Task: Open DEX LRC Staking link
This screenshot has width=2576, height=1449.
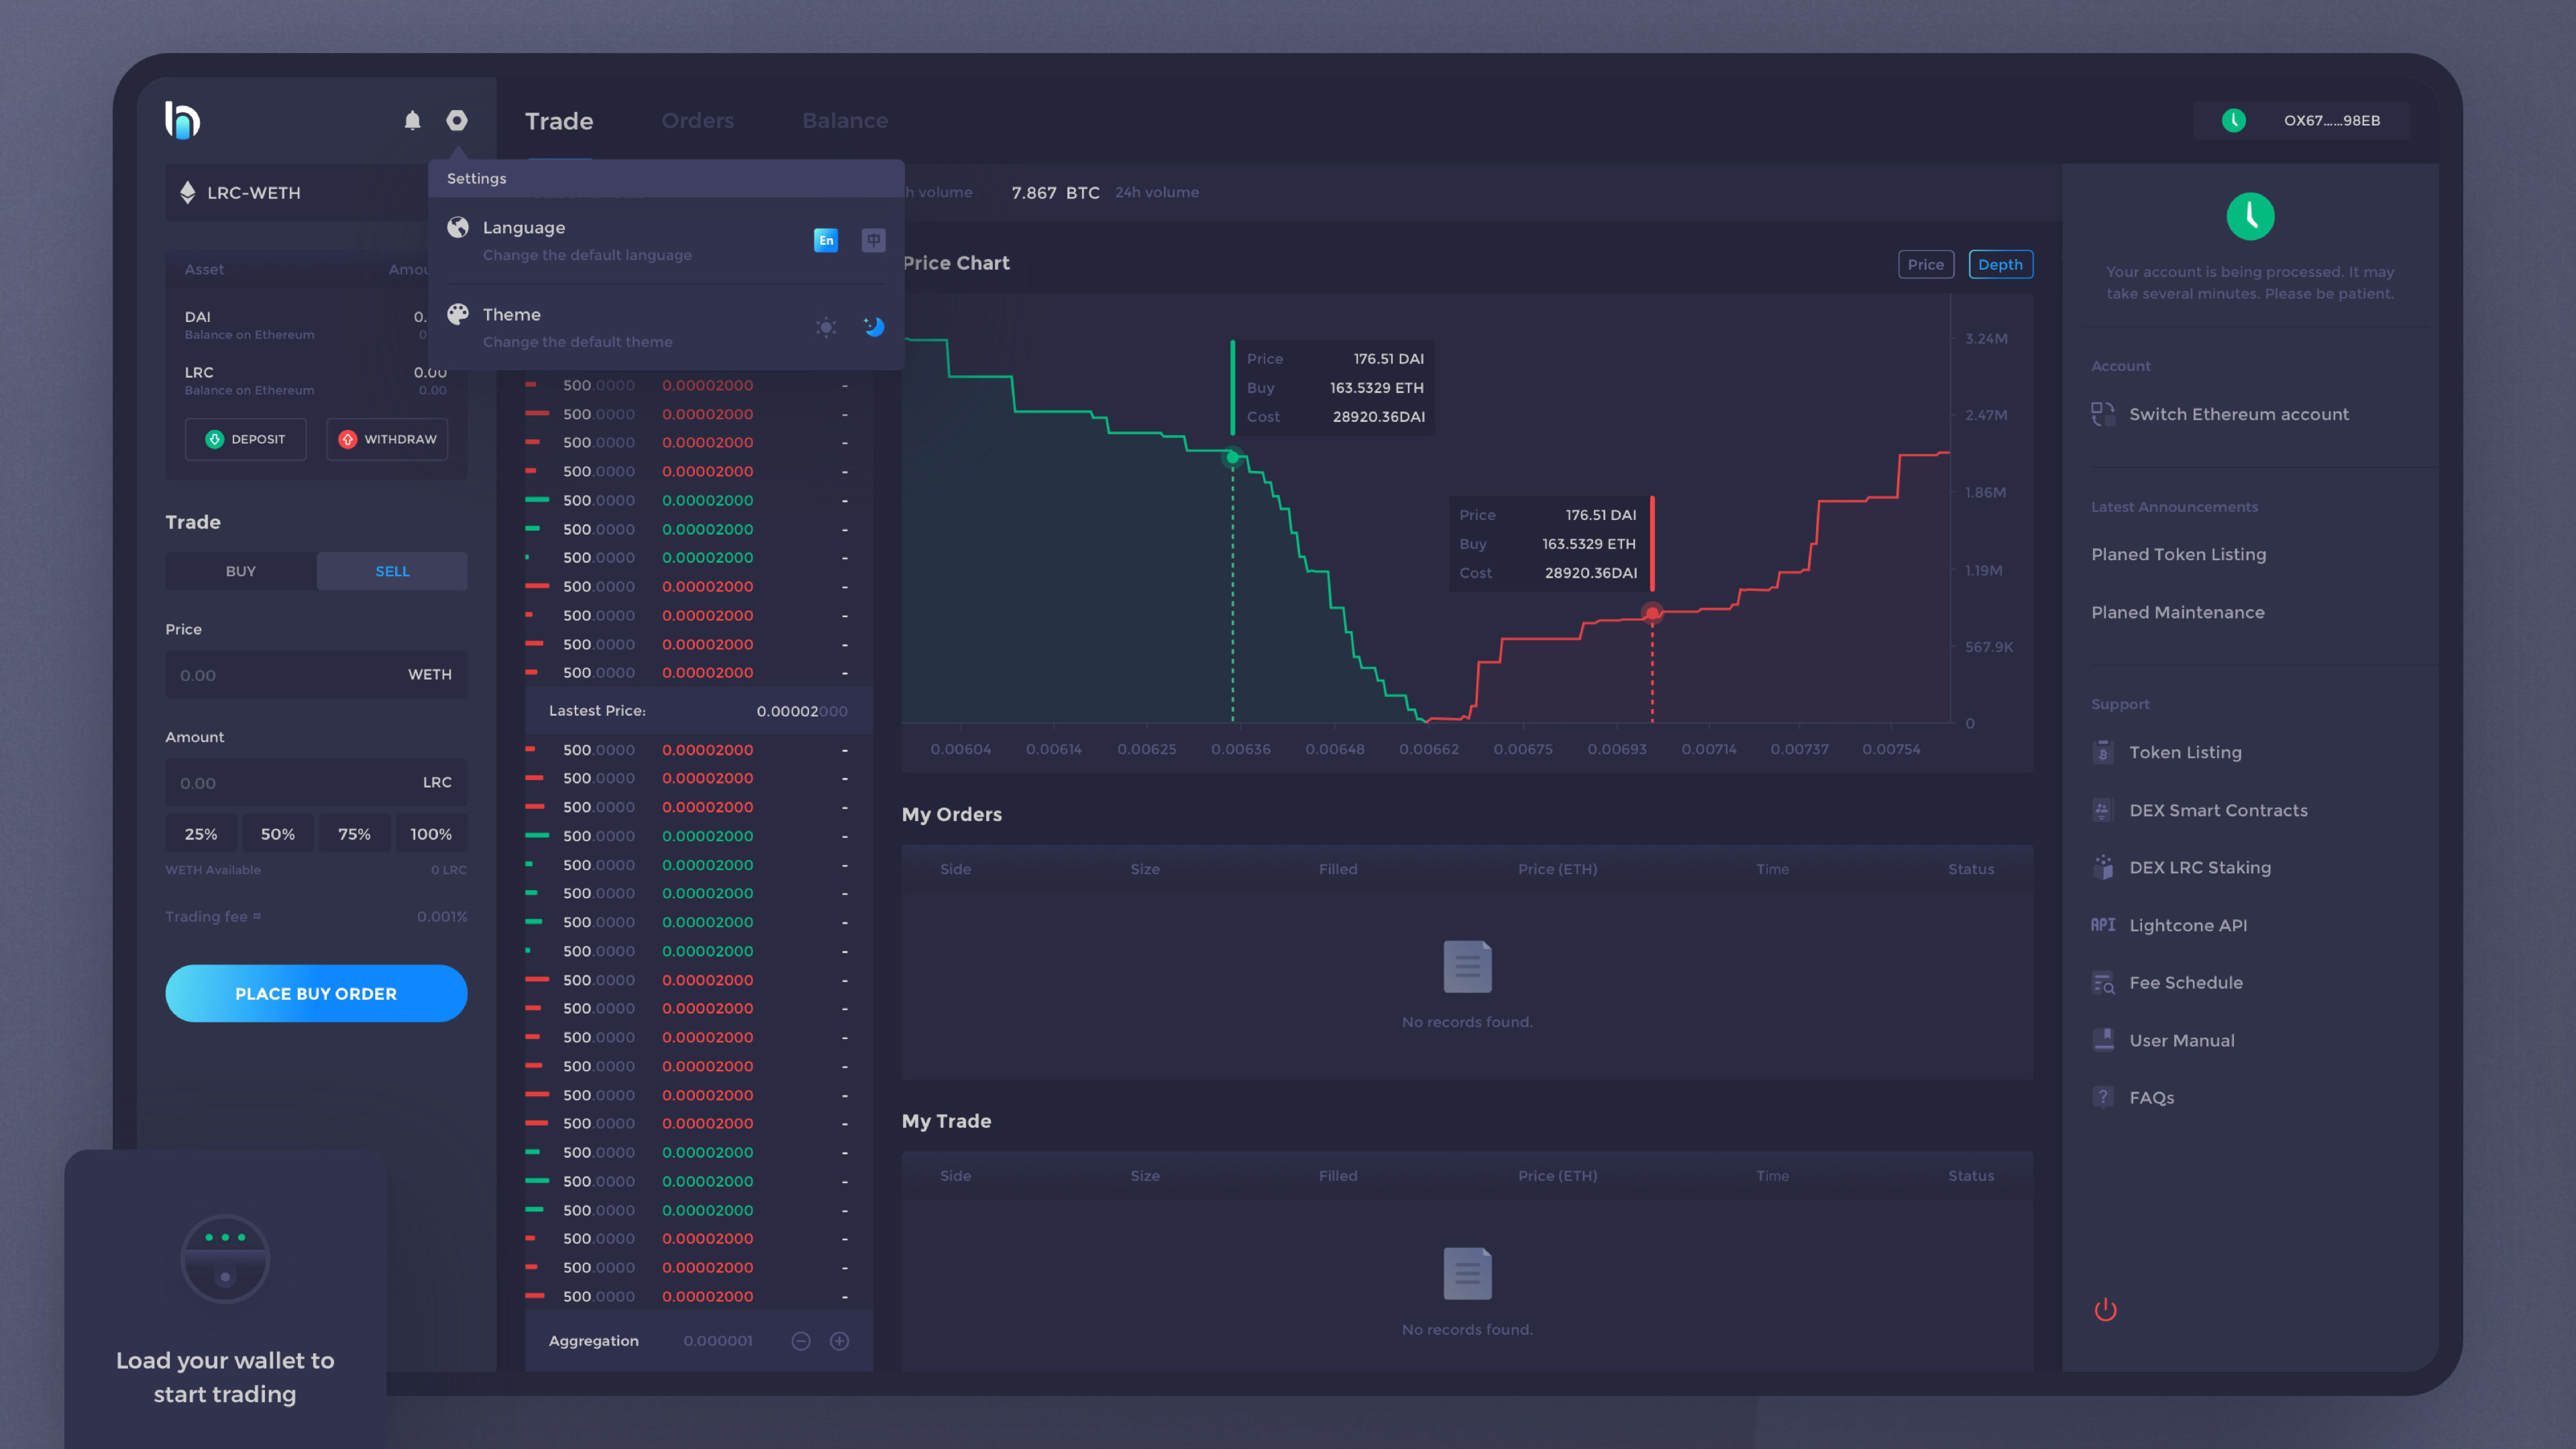Action: pyautogui.click(x=2200, y=867)
